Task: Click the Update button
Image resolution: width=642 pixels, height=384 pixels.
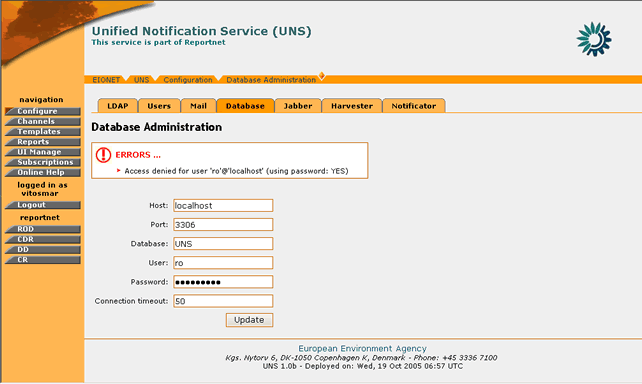Action: coord(249,320)
